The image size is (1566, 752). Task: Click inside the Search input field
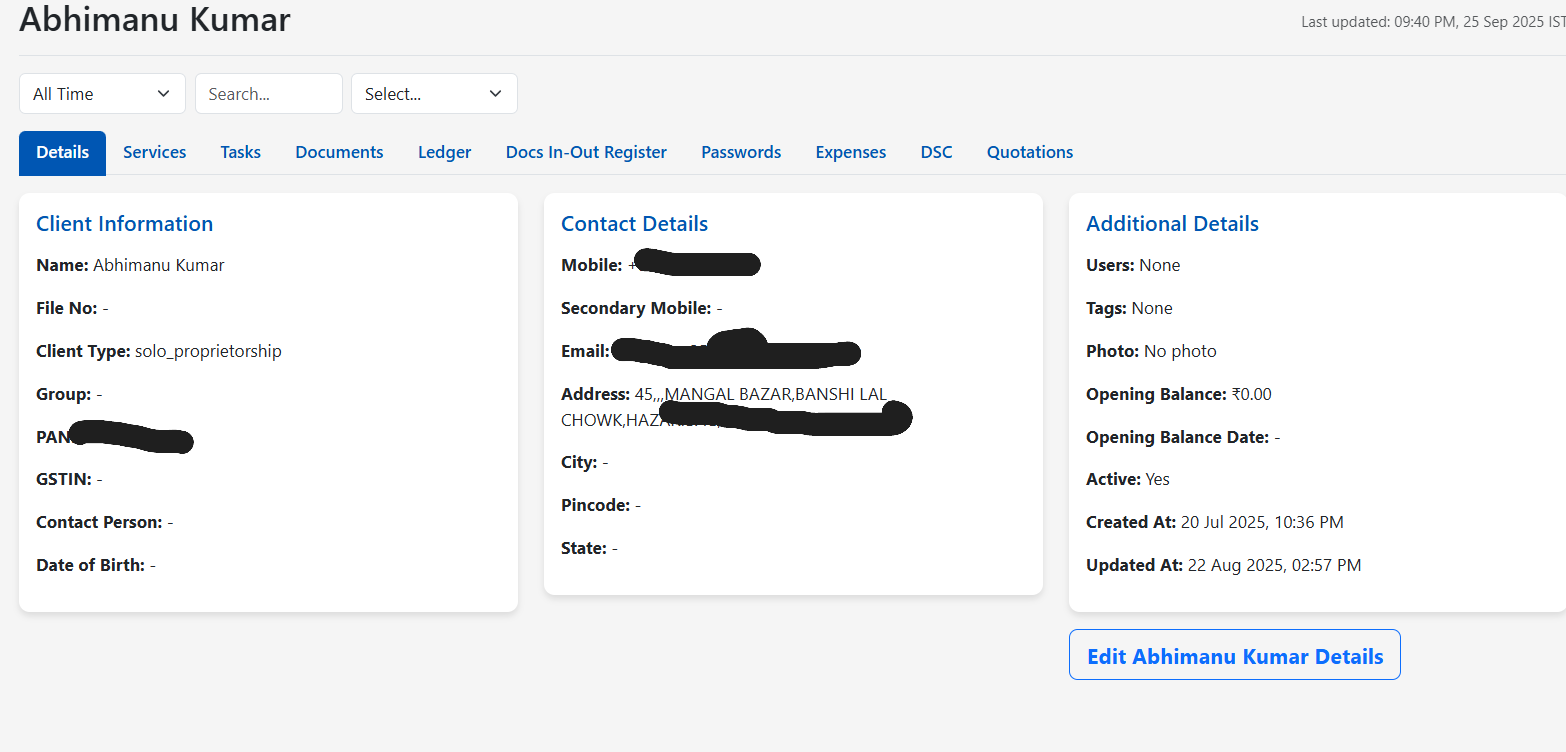[x=268, y=93]
